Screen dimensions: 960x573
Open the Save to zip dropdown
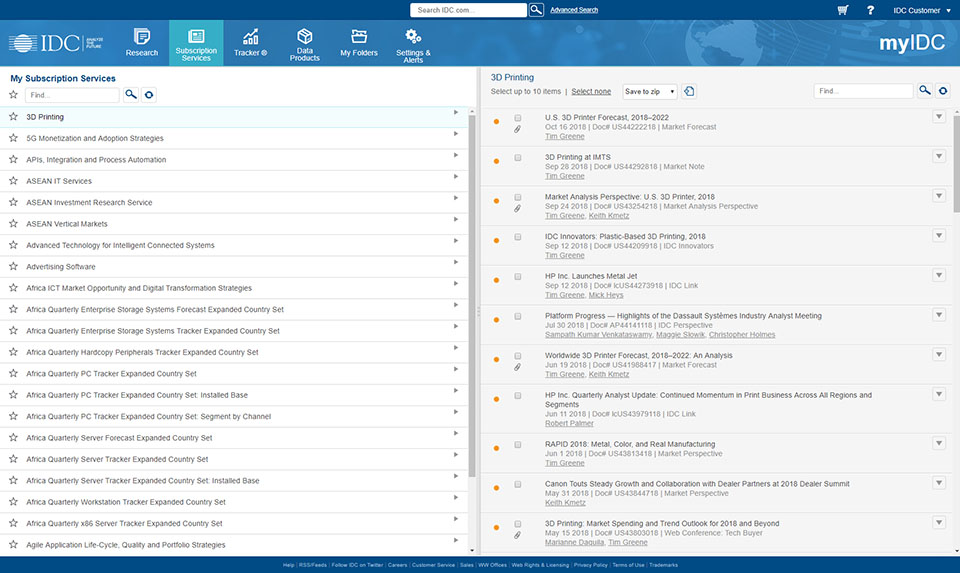tap(650, 91)
